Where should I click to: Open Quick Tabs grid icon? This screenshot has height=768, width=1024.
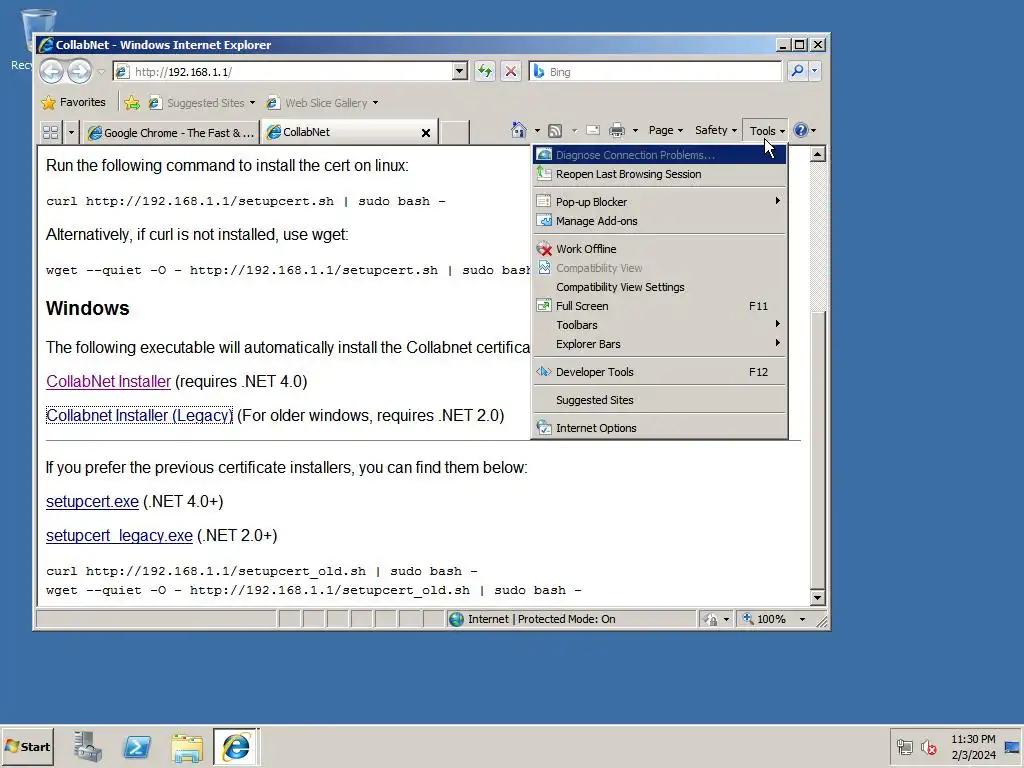coord(50,133)
